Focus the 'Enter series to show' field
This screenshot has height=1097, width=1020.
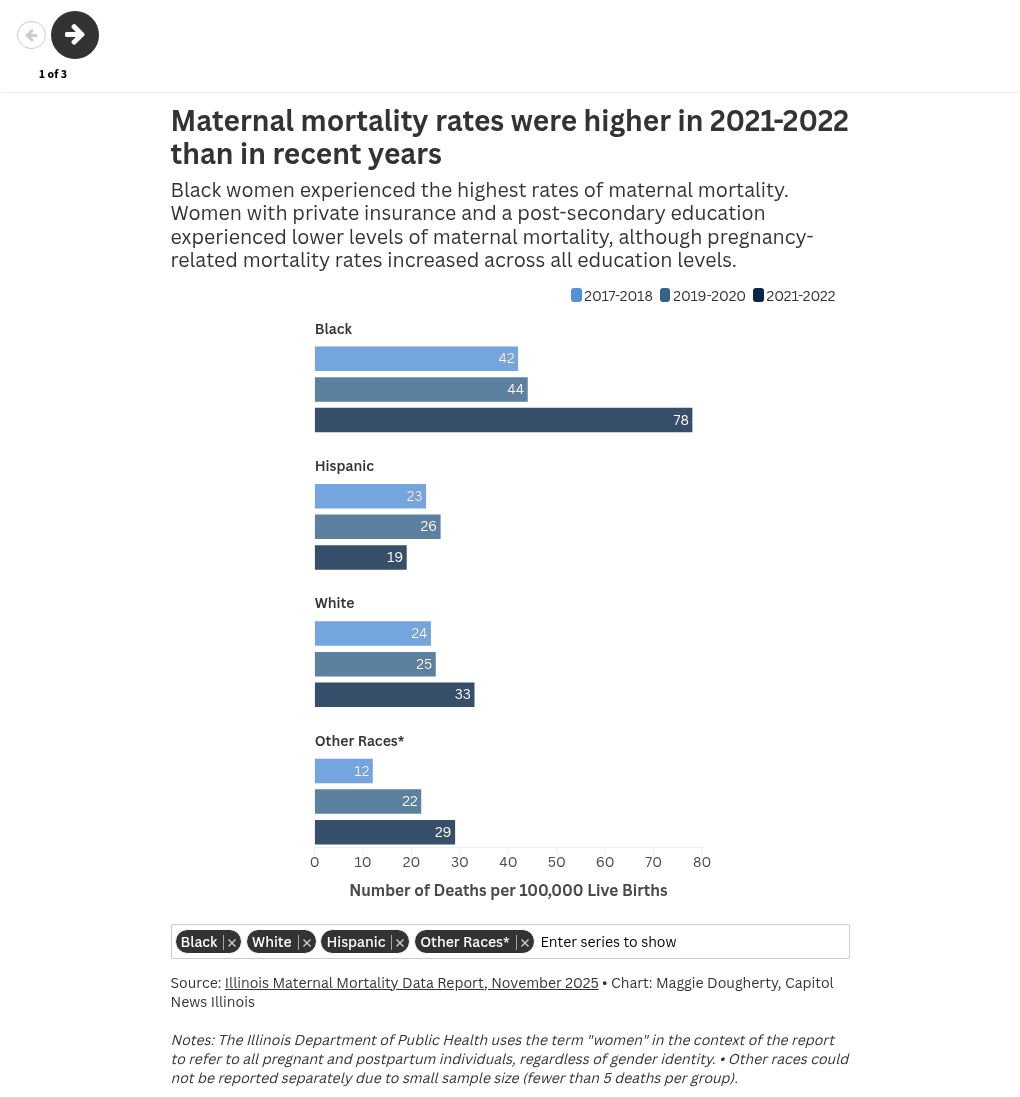[x=690, y=942]
